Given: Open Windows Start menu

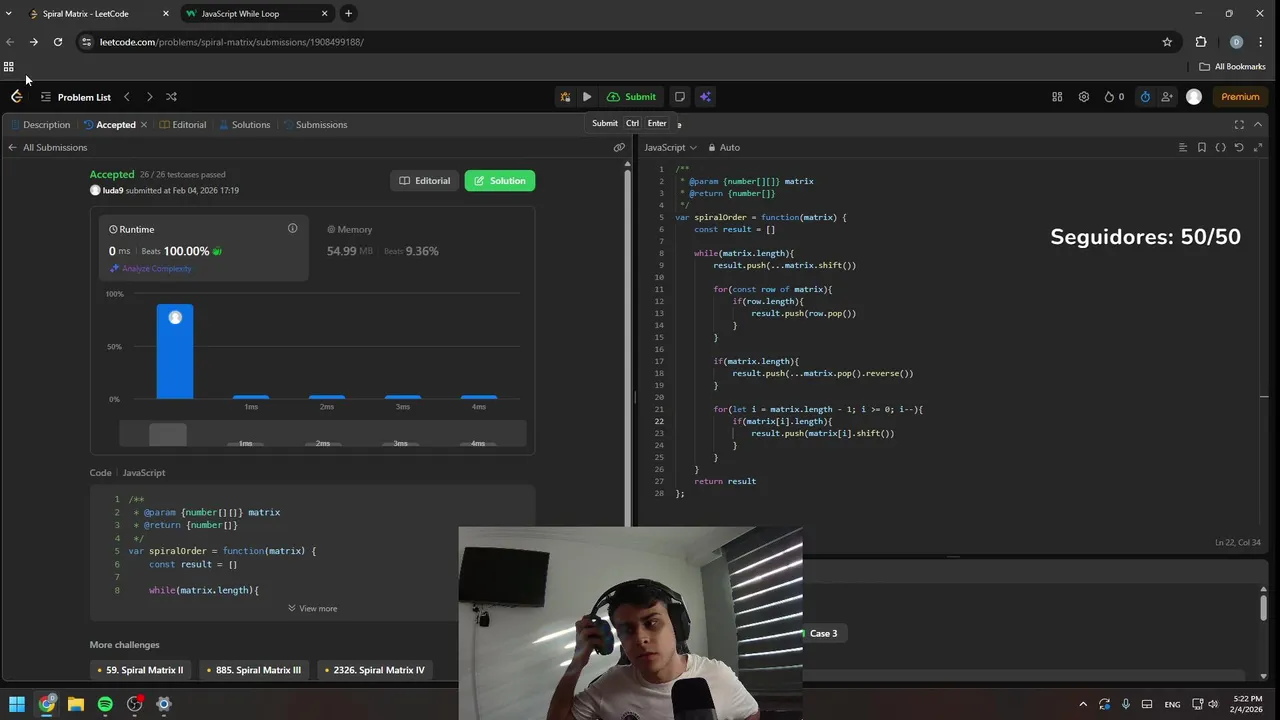Looking at the screenshot, I should 17,704.
